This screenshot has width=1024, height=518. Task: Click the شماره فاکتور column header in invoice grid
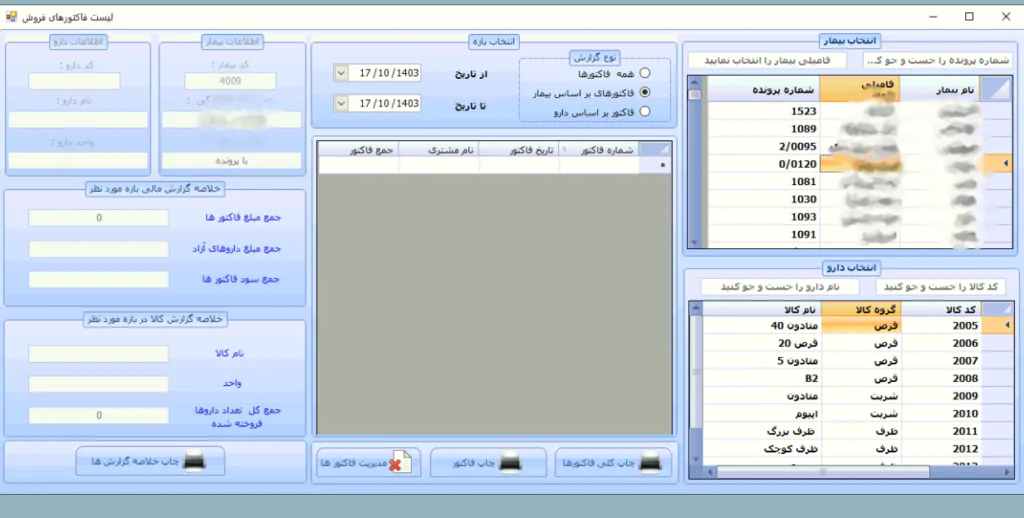click(602, 149)
